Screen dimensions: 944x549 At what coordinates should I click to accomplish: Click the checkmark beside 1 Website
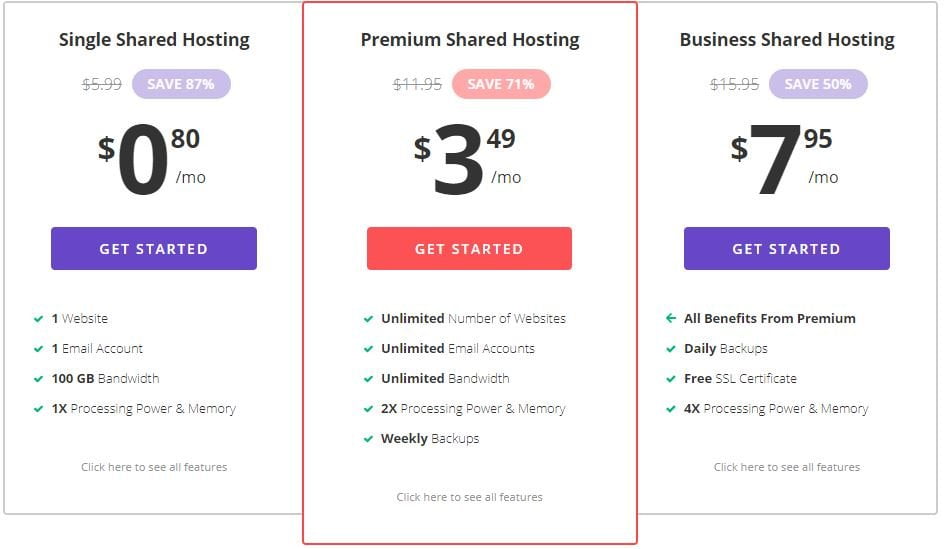(x=39, y=319)
